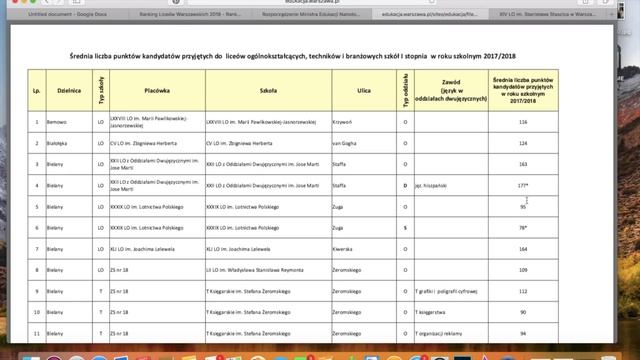Click the score value '78*'

click(523, 228)
